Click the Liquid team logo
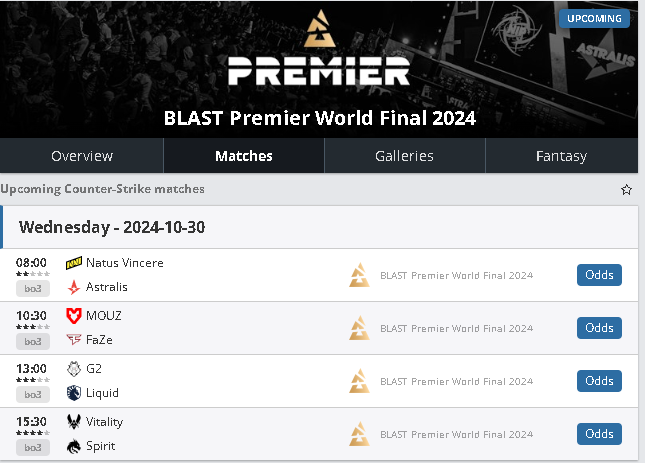This screenshot has width=645, height=463. tap(73, 393)
